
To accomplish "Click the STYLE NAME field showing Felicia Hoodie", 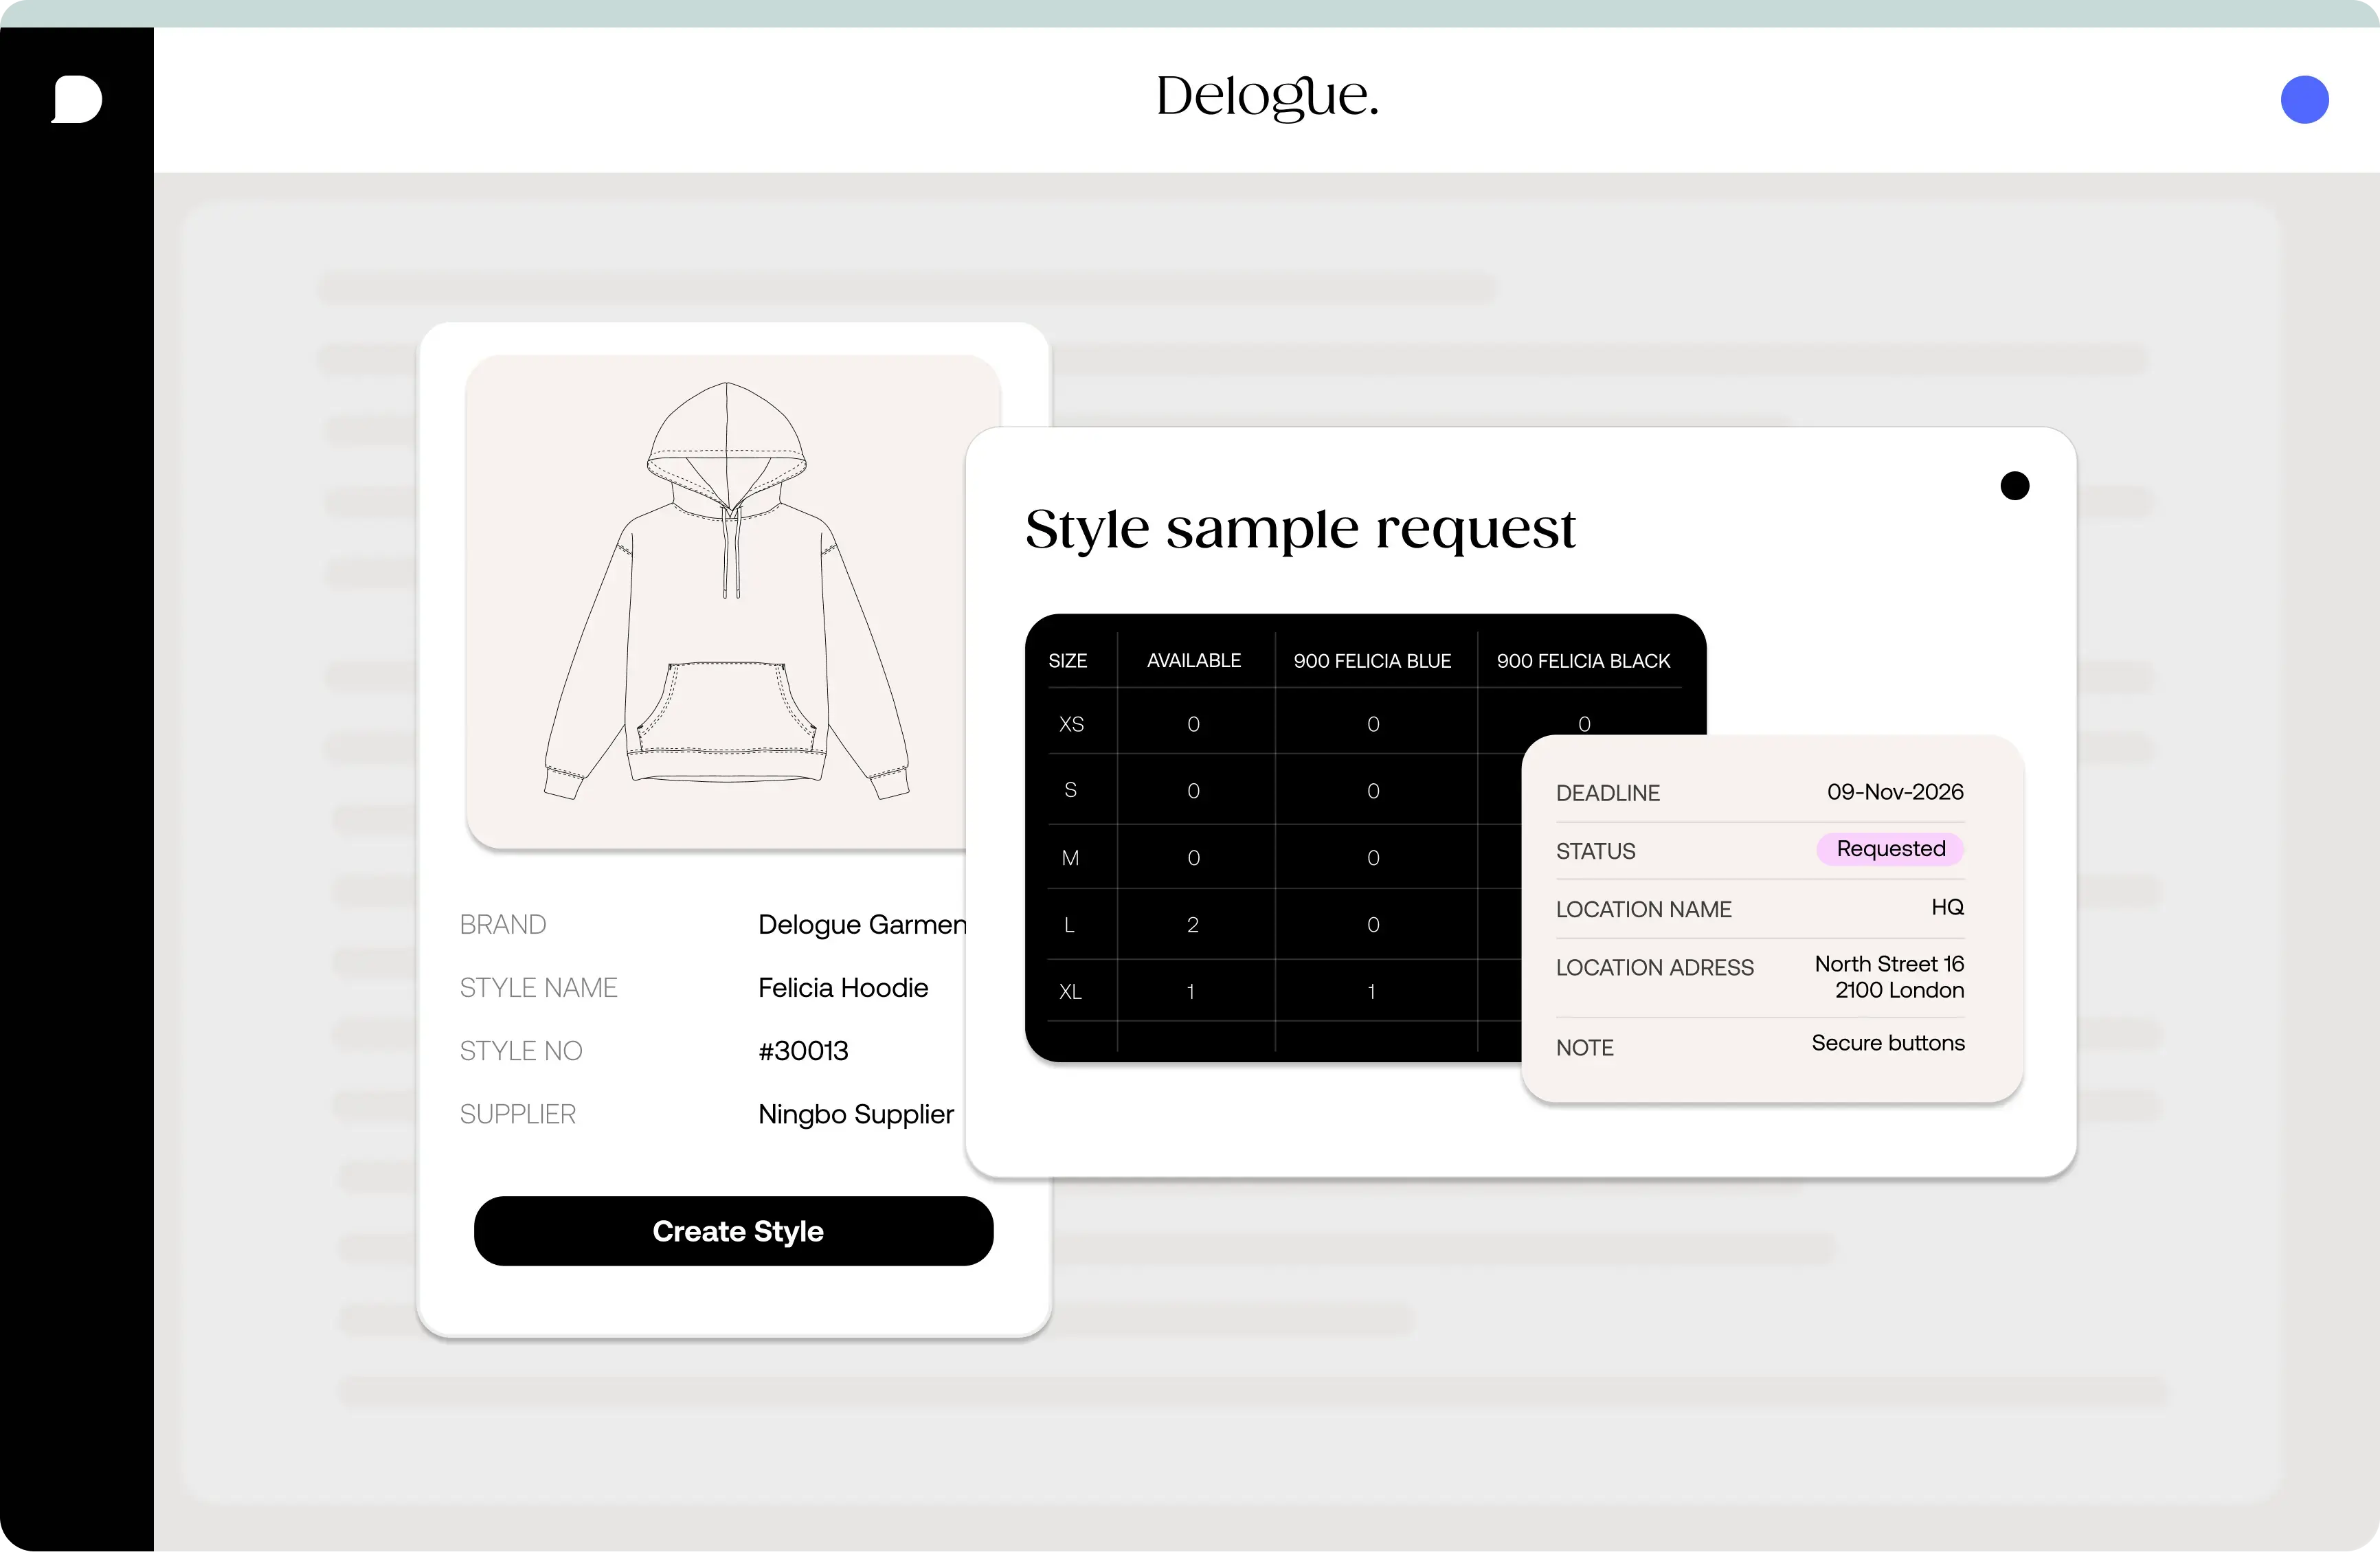I will (x=842, y=987).
